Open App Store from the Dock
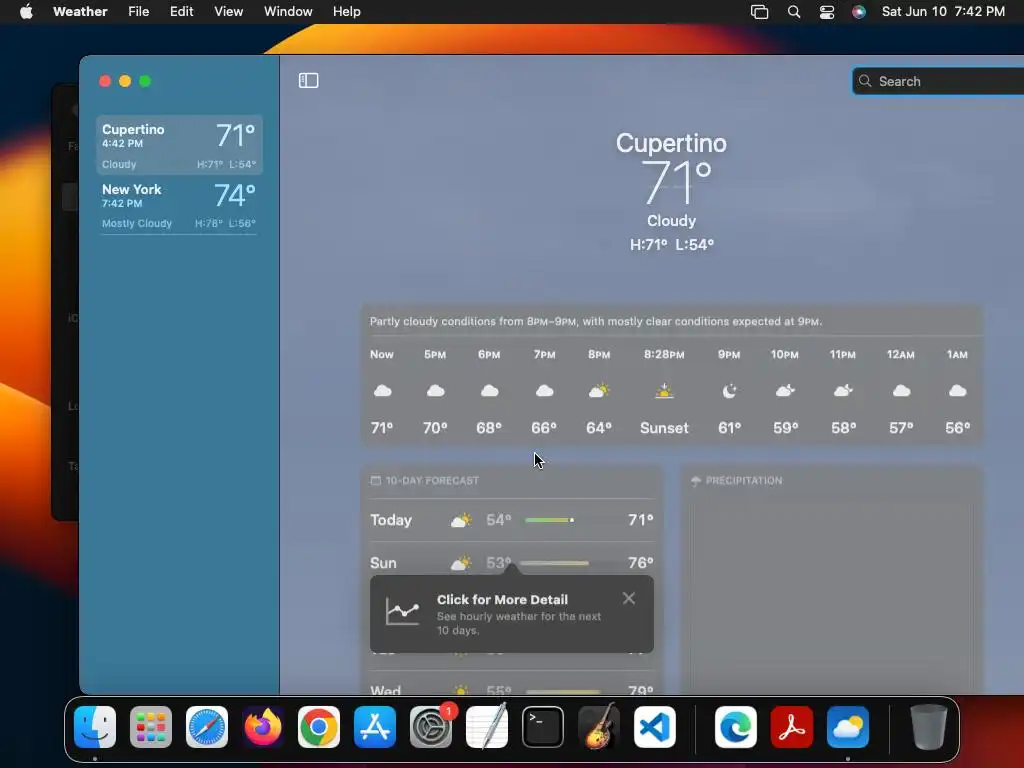The width and height of the screenshot is (1024, 768). point(375,727)
